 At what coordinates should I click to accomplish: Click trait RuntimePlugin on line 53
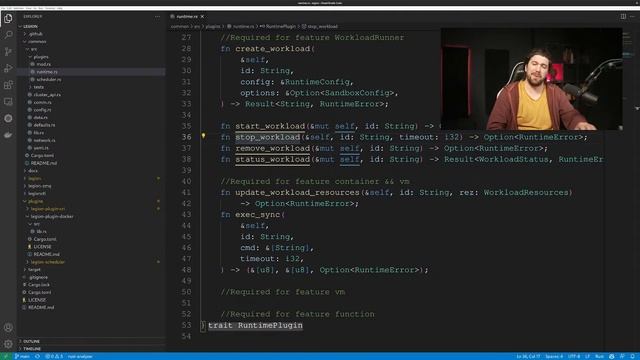point(255,325)
